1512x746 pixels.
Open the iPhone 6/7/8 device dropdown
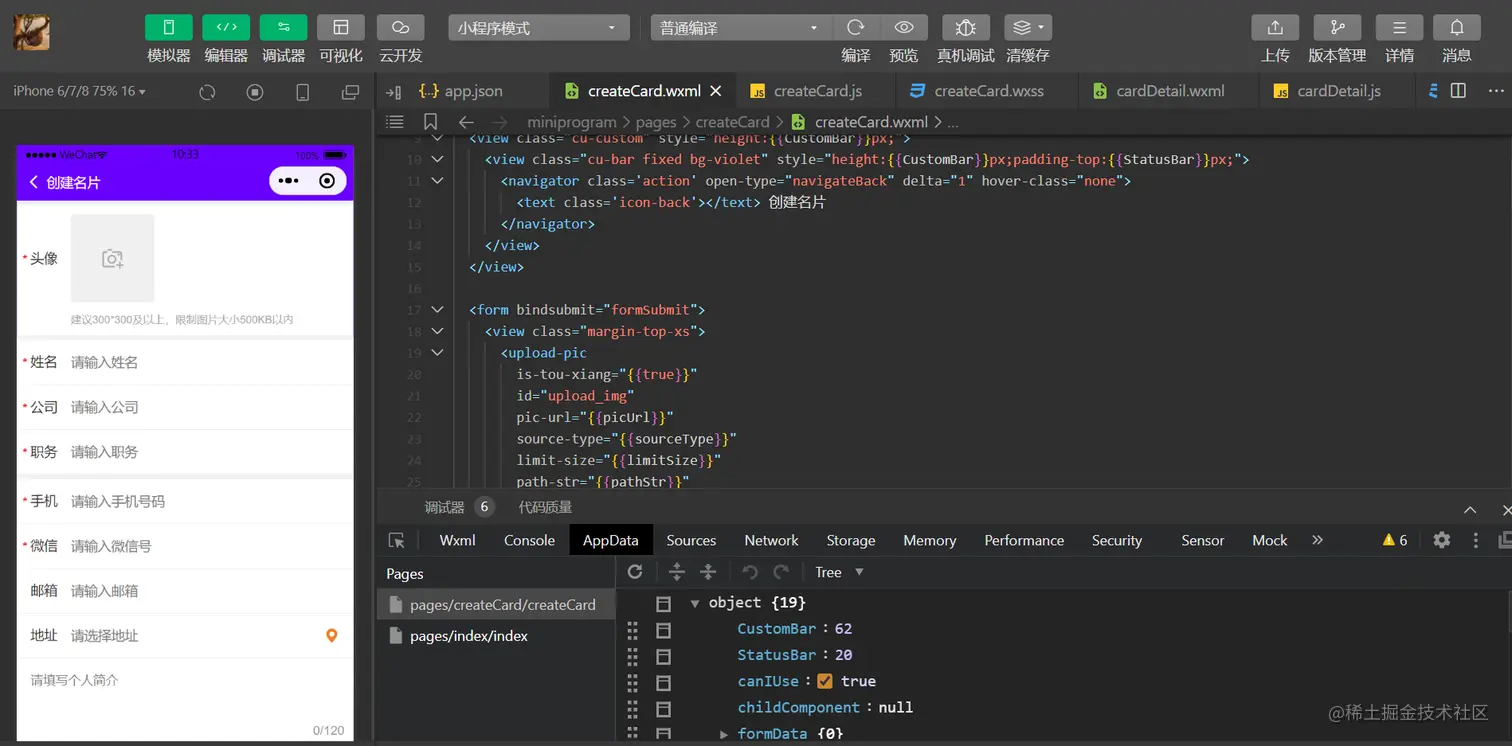pos(79,91)
